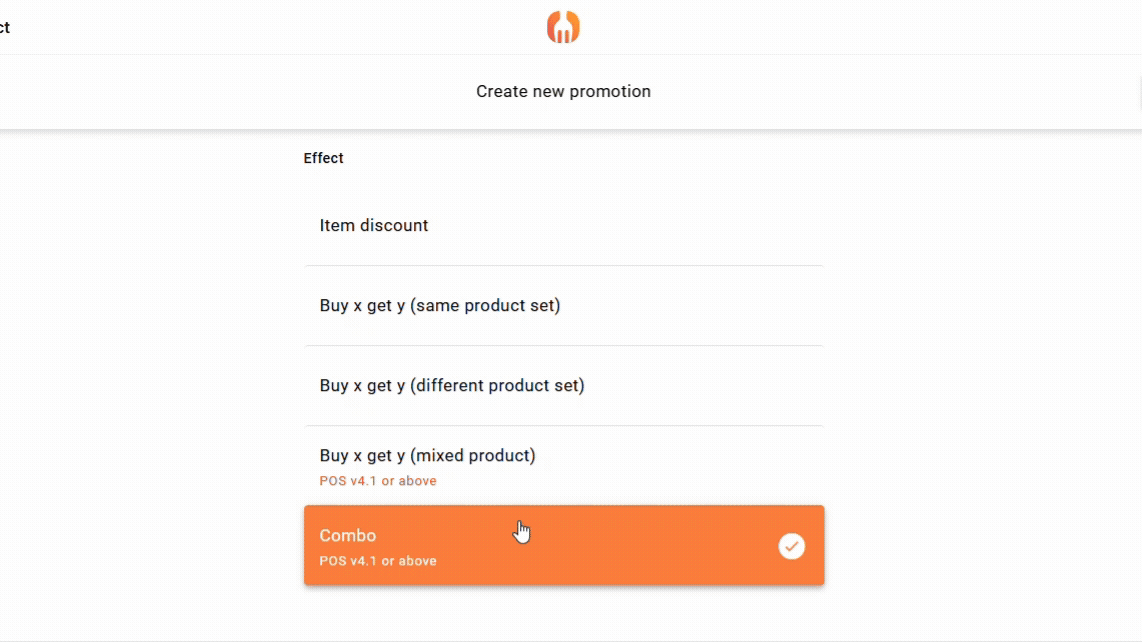
Task: Click the Combo label text
Action: click(348, 536)
